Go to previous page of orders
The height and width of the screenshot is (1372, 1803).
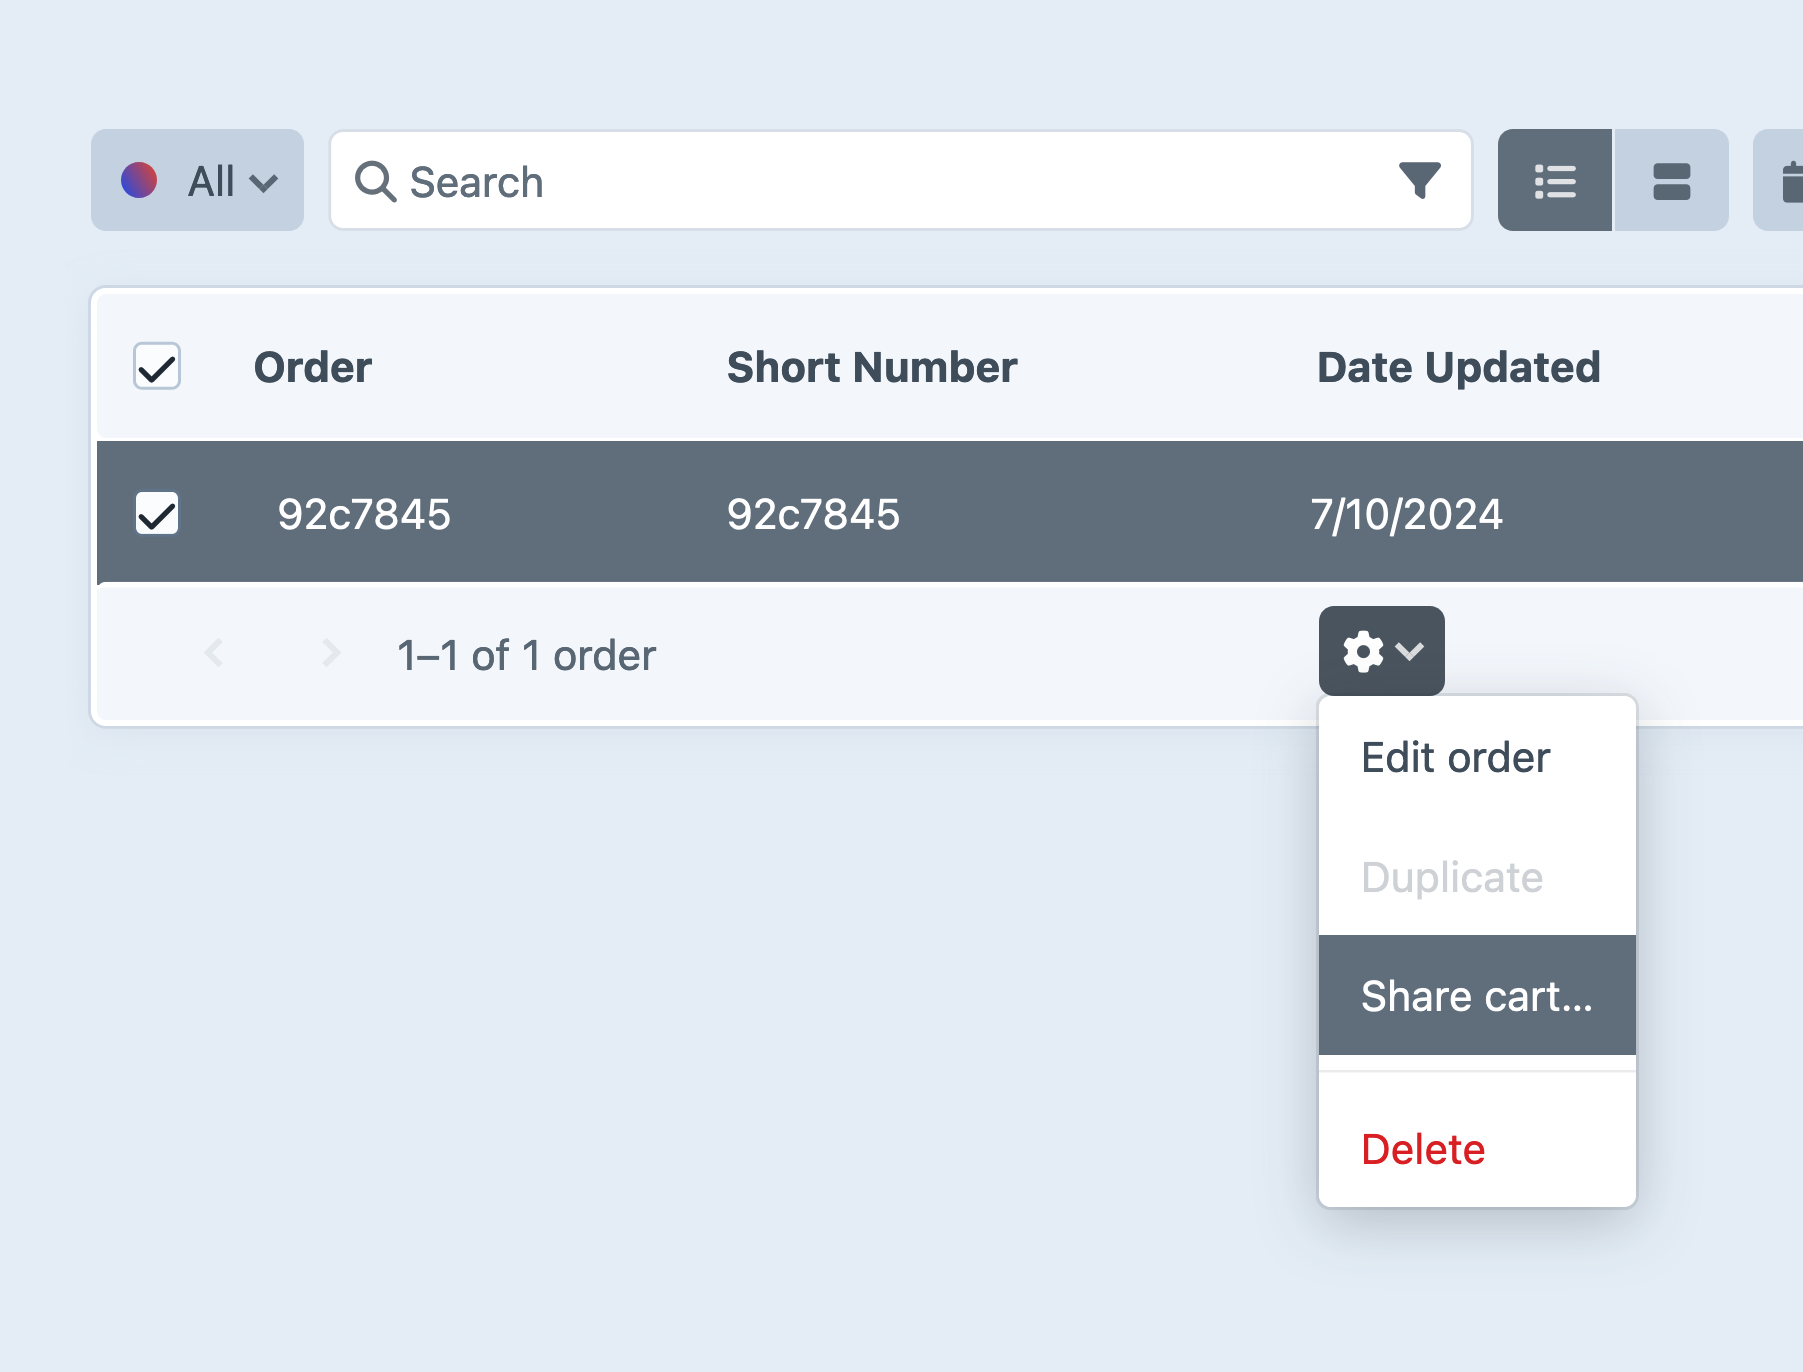pyautogui.click(x=214, y=653)
